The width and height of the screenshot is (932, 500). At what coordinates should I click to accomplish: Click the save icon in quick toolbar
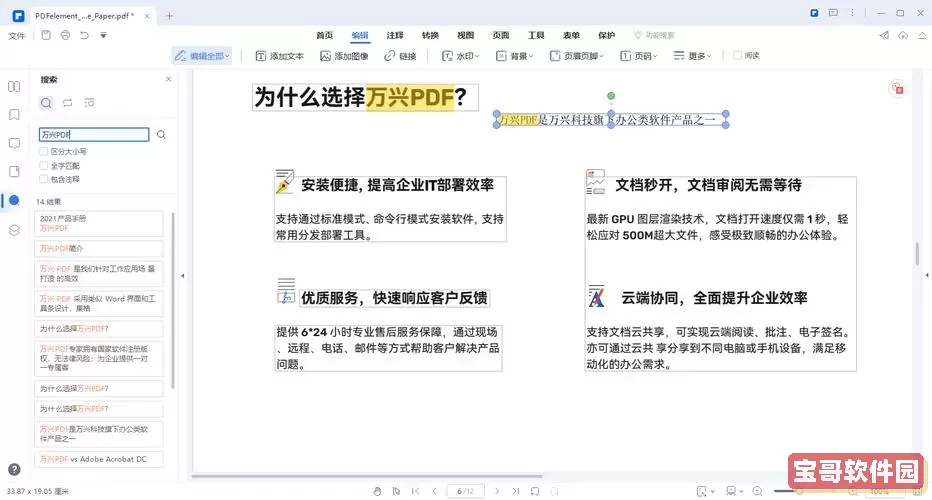coord(46,35)
